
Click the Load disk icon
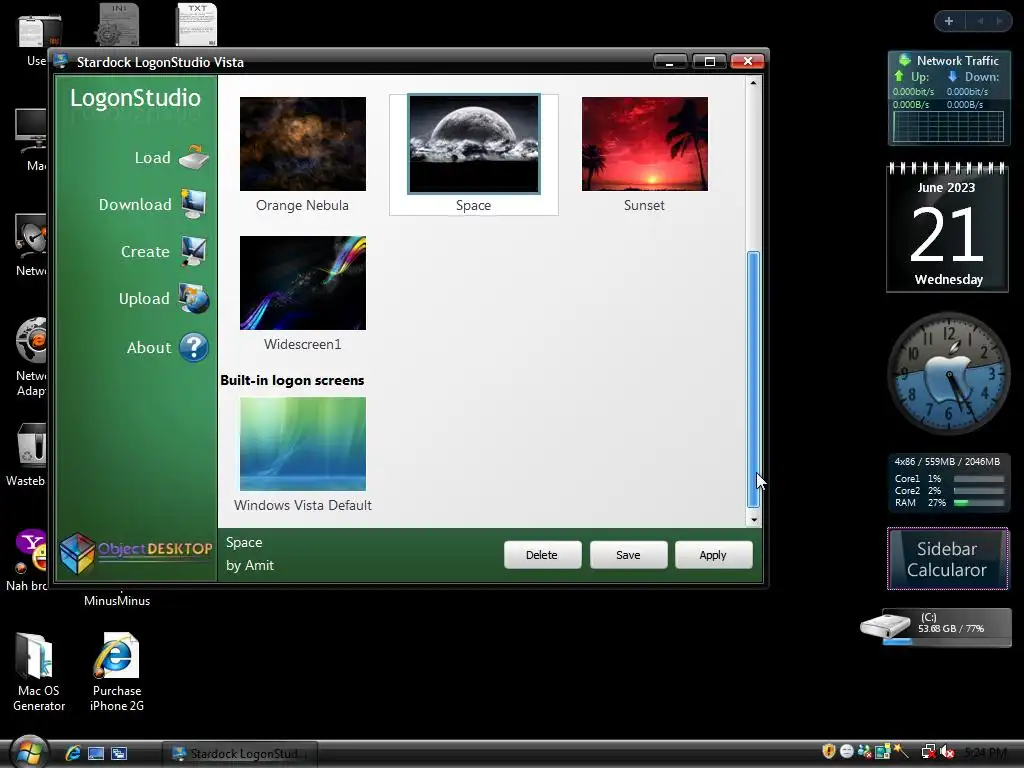pyautogui.click(x=194, y=157)
